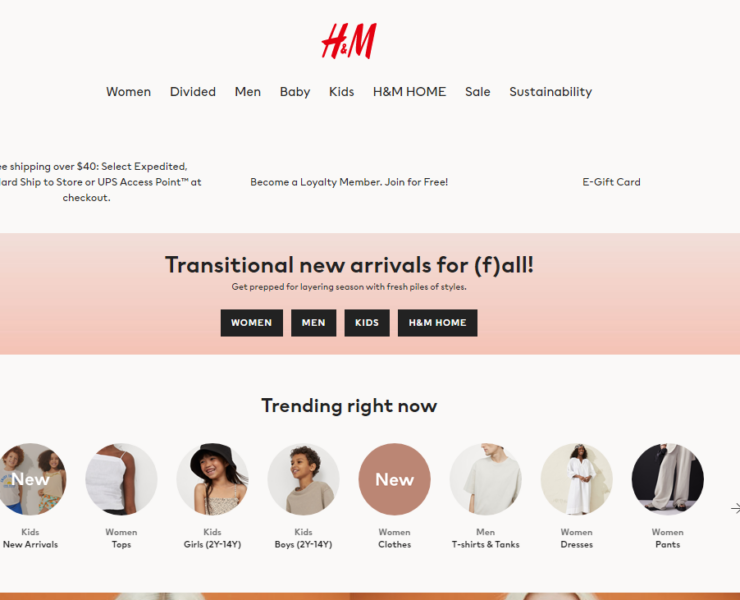Click the New Women Clothes circle
740x600 pixels.
[x=395, y=479]
